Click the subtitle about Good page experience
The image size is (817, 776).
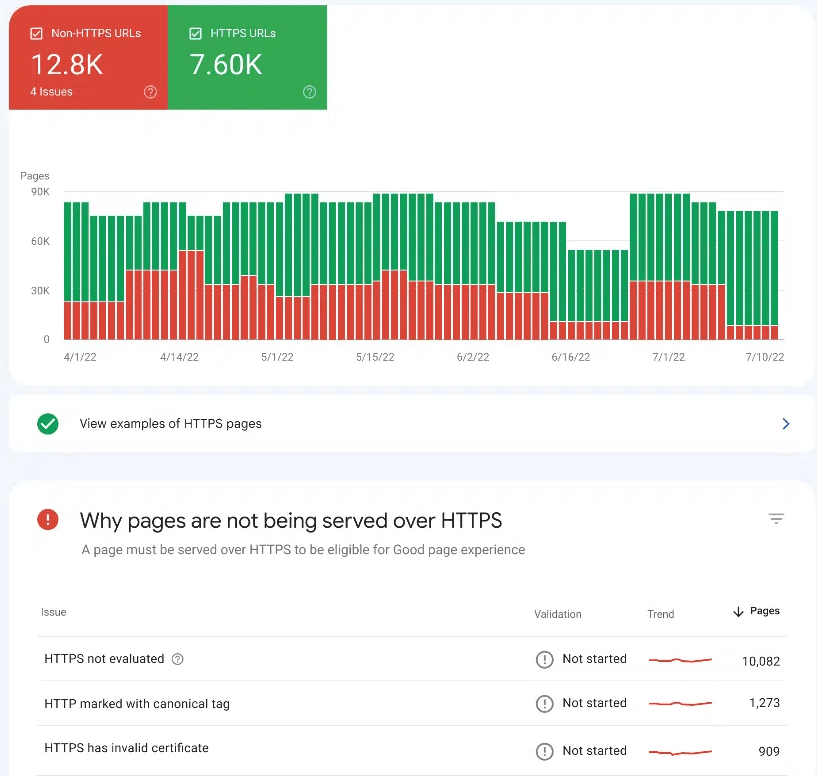pos(303,550)
